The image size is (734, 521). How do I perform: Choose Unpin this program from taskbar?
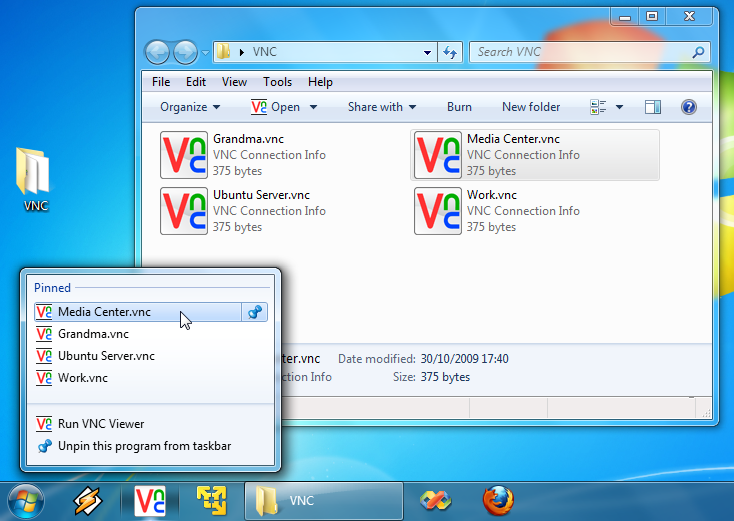151,446
